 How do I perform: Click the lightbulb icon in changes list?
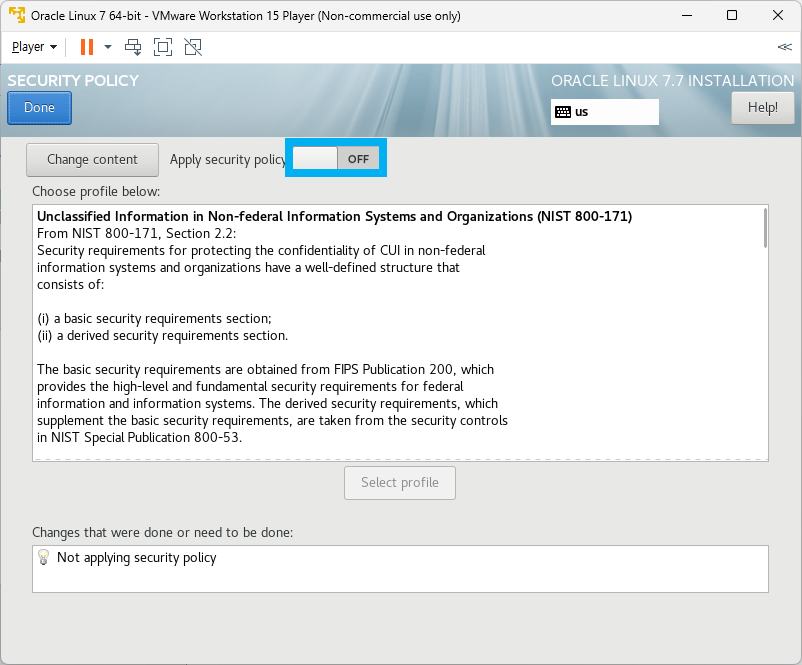[43, 557]
